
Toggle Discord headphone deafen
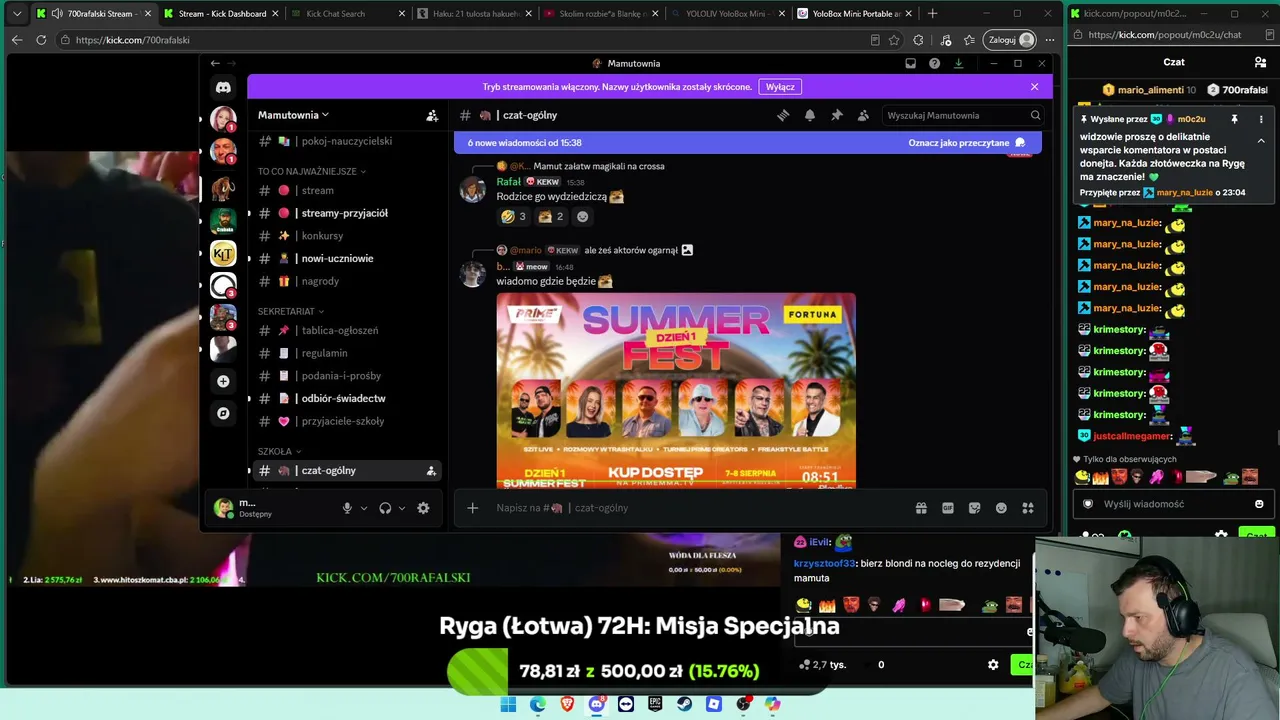(385, 508)
